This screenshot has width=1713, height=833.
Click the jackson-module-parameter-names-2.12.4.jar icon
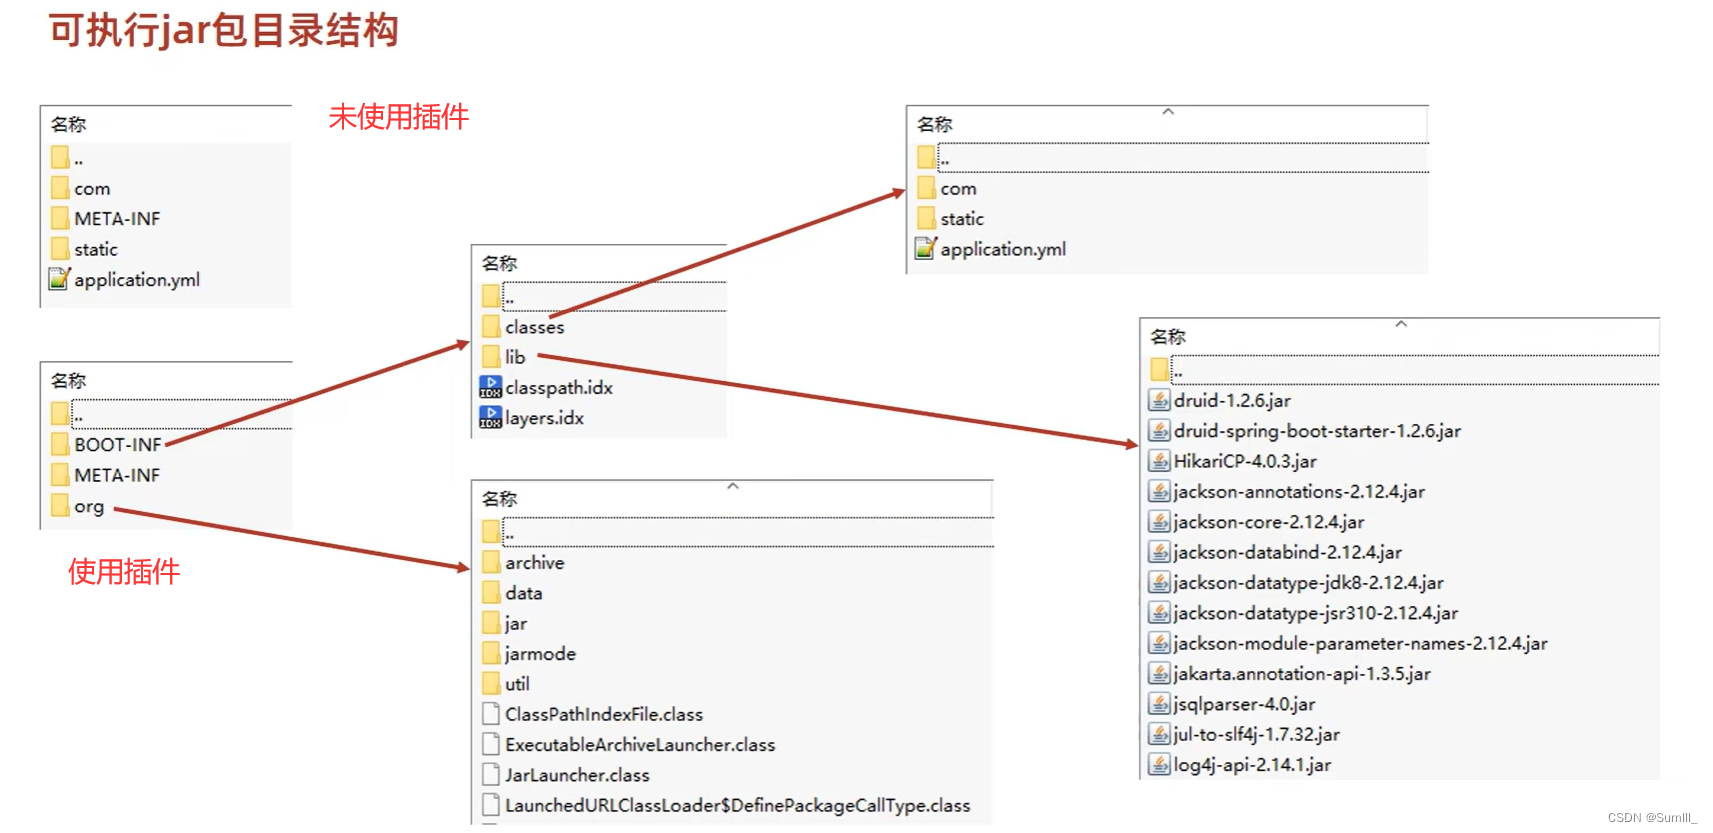(1159, 643)
